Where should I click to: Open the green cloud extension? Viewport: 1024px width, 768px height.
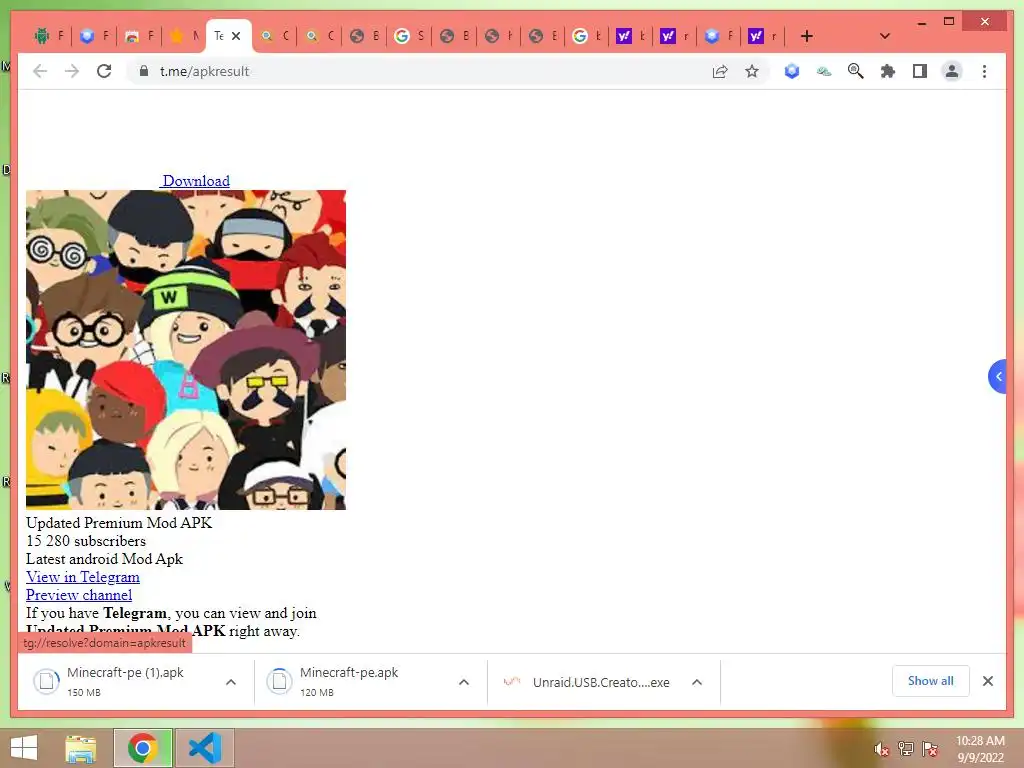(x=824, y=72)
